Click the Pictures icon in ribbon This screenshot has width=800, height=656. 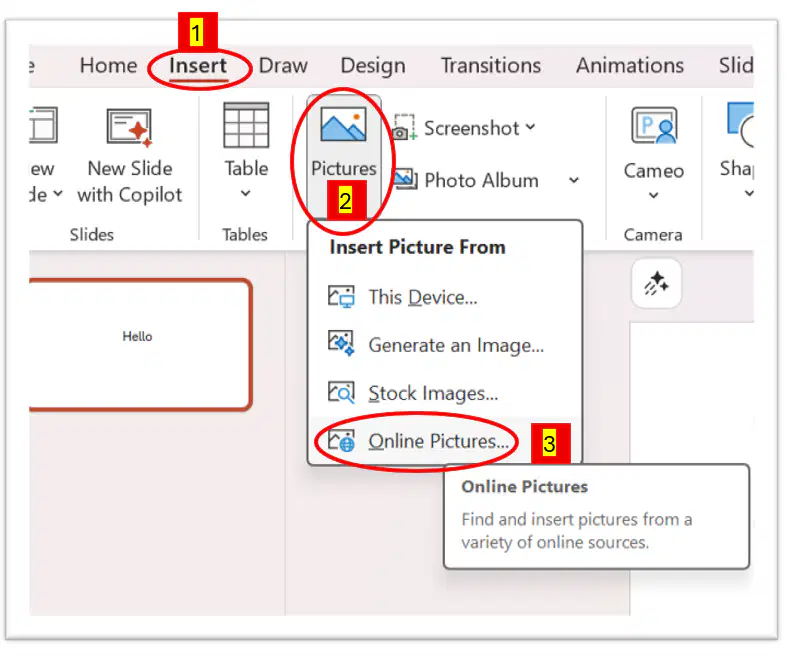pyautogui.click(x=343, y=124)
